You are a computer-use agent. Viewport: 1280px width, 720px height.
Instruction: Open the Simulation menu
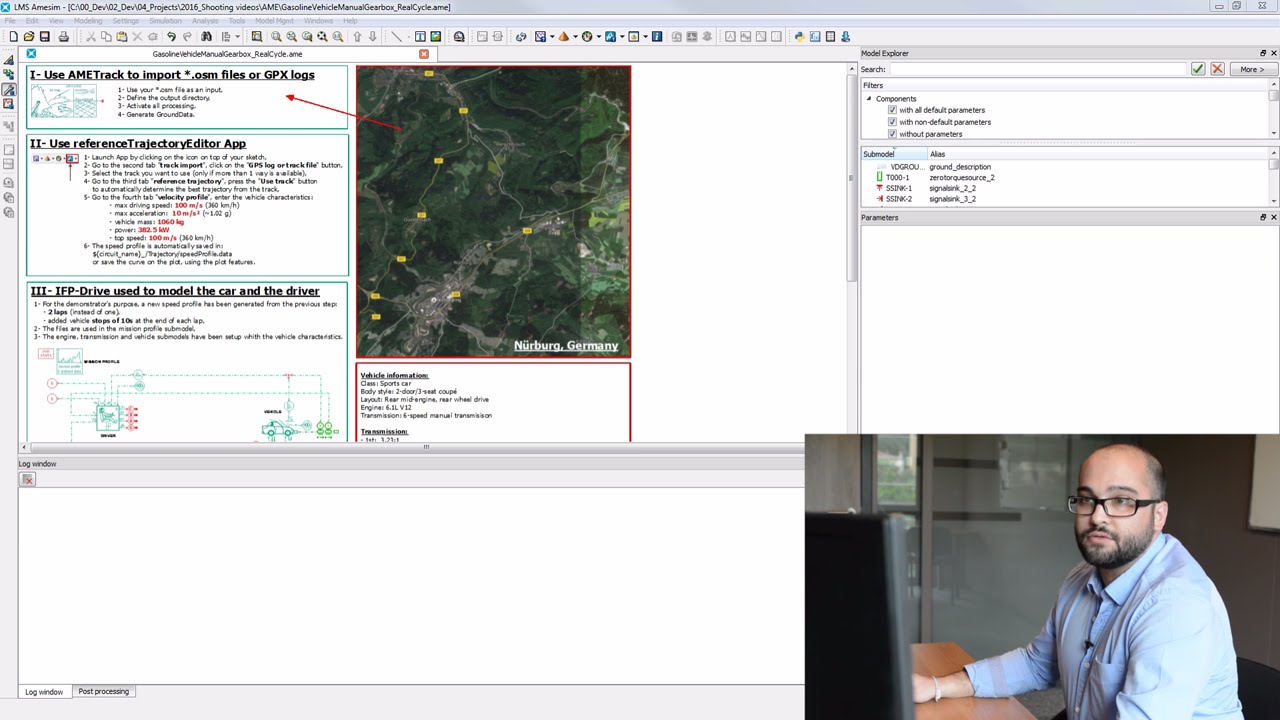(x=165, y=20)
